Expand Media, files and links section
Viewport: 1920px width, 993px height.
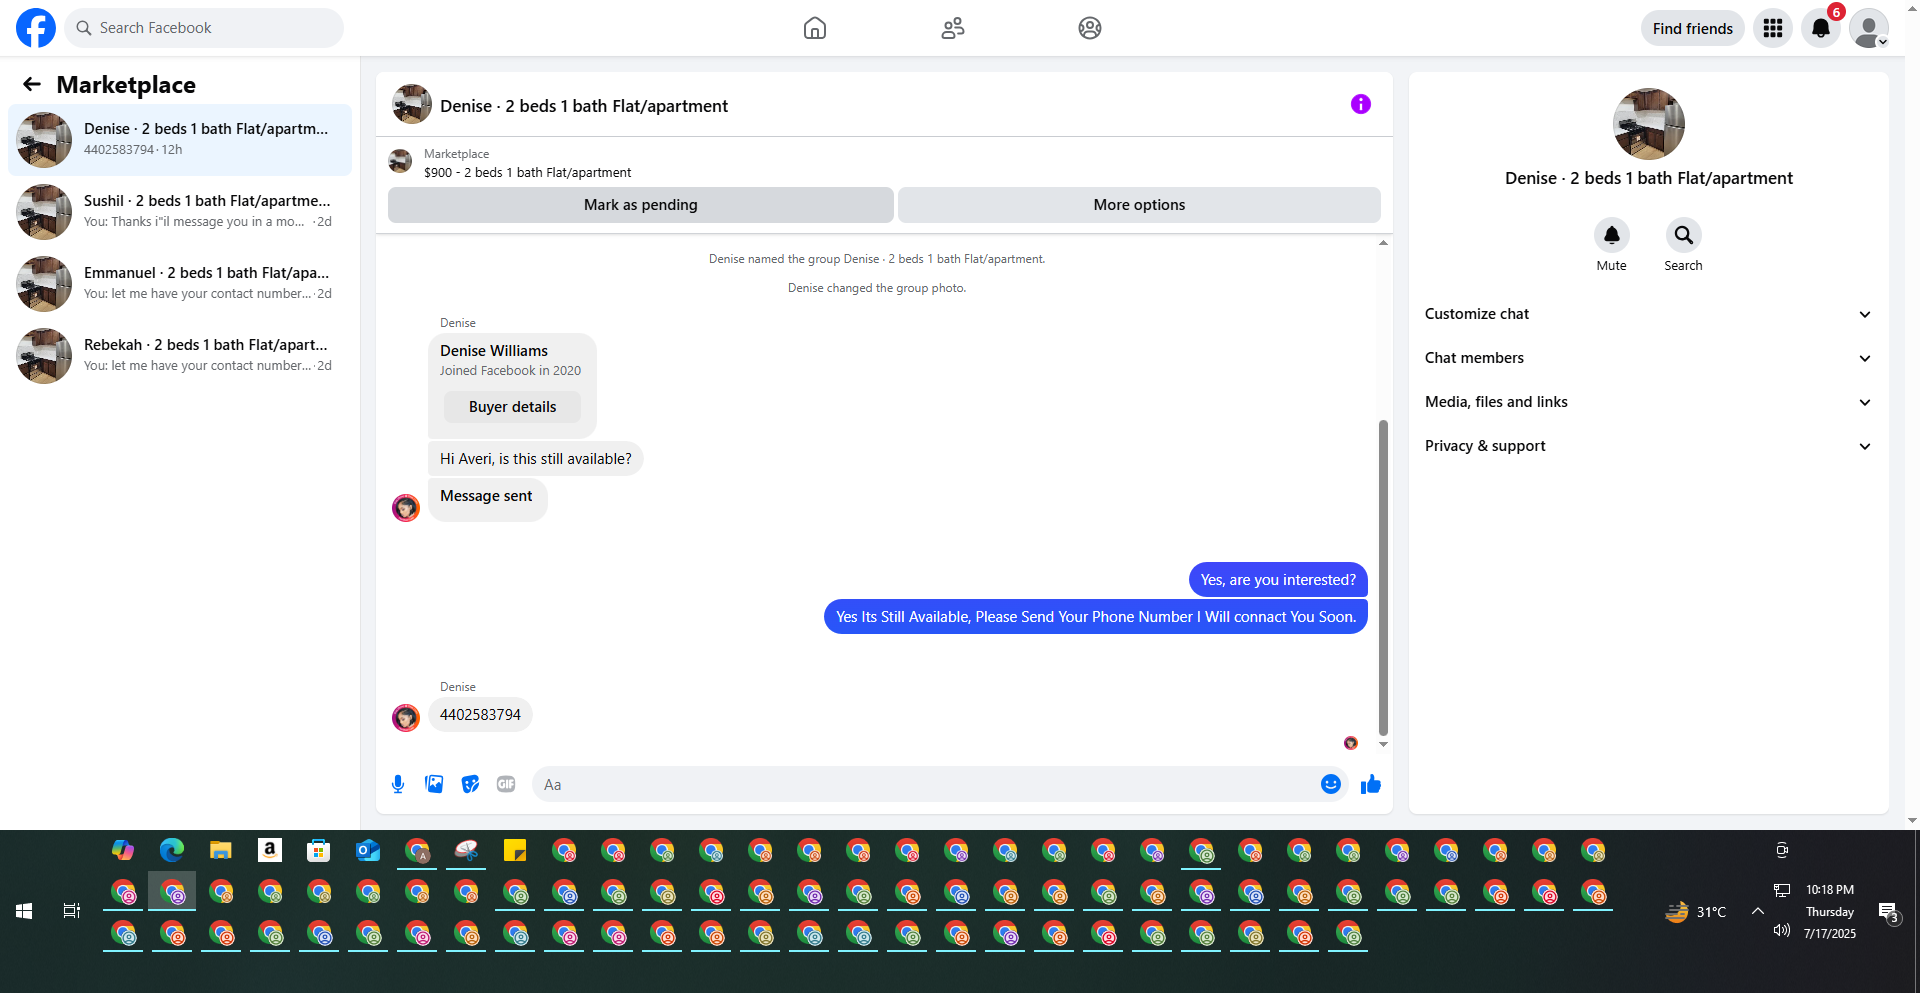(x=1649, y=402)
